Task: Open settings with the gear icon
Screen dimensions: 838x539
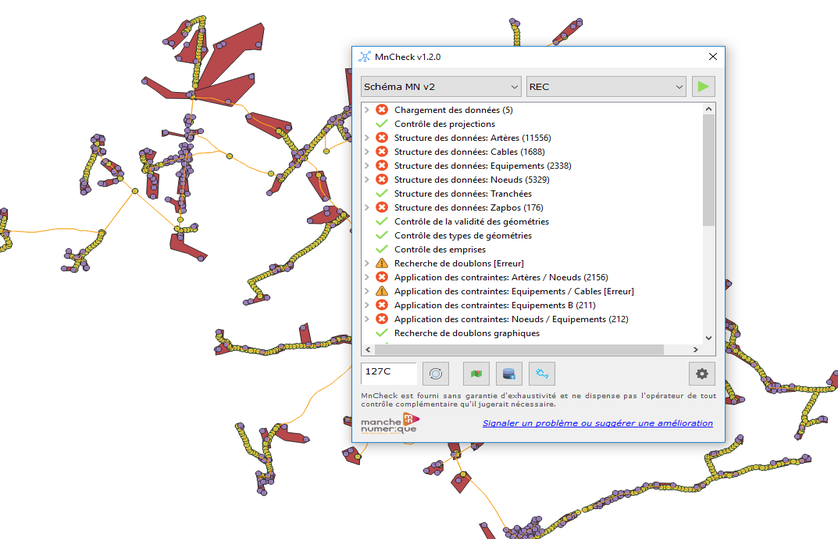Action: (x=702, y=374)
